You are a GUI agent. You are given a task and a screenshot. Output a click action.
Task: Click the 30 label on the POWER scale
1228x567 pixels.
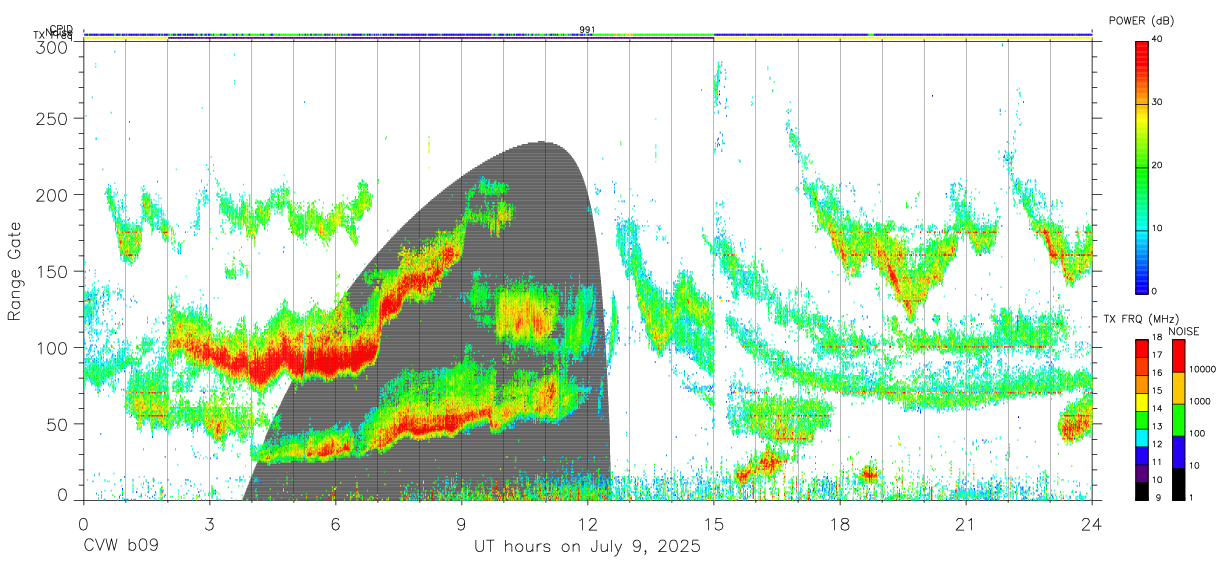pyautogui.click(x=1159, y=102)
